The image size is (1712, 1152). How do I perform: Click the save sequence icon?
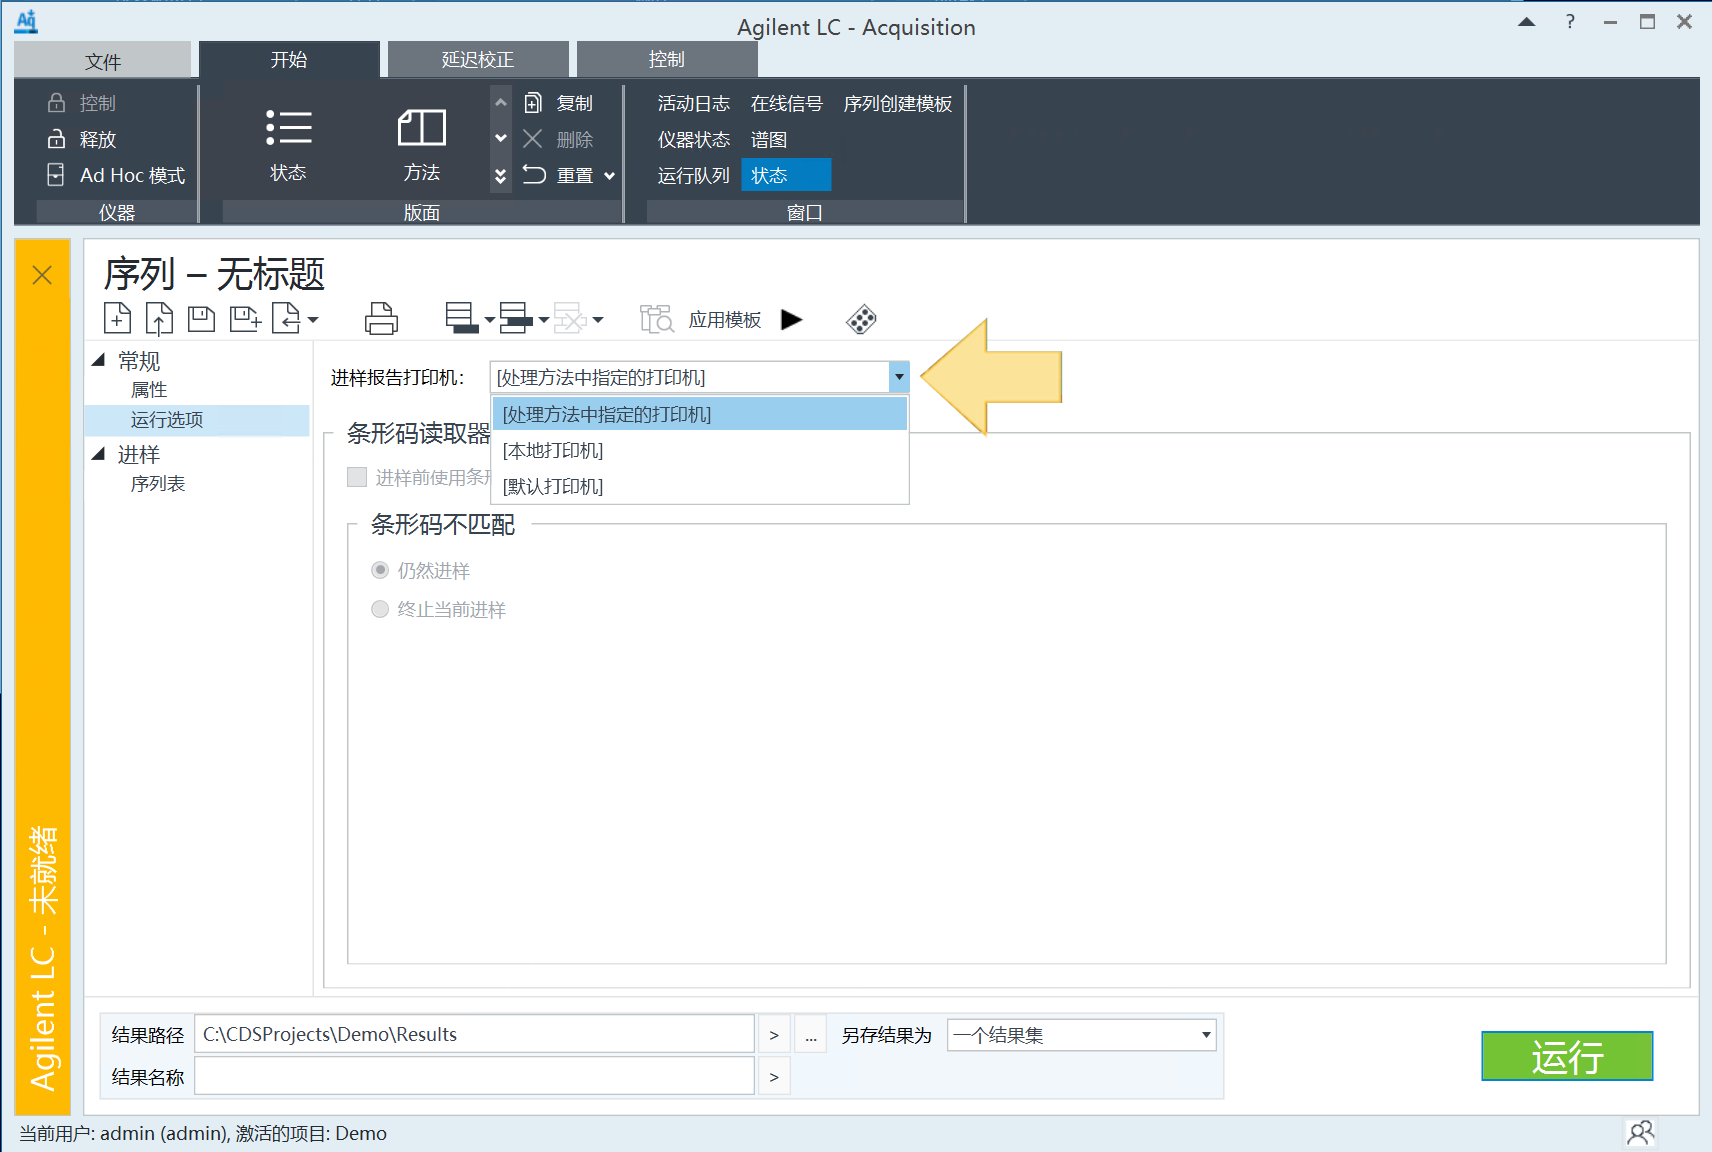(x=201, y=319)
